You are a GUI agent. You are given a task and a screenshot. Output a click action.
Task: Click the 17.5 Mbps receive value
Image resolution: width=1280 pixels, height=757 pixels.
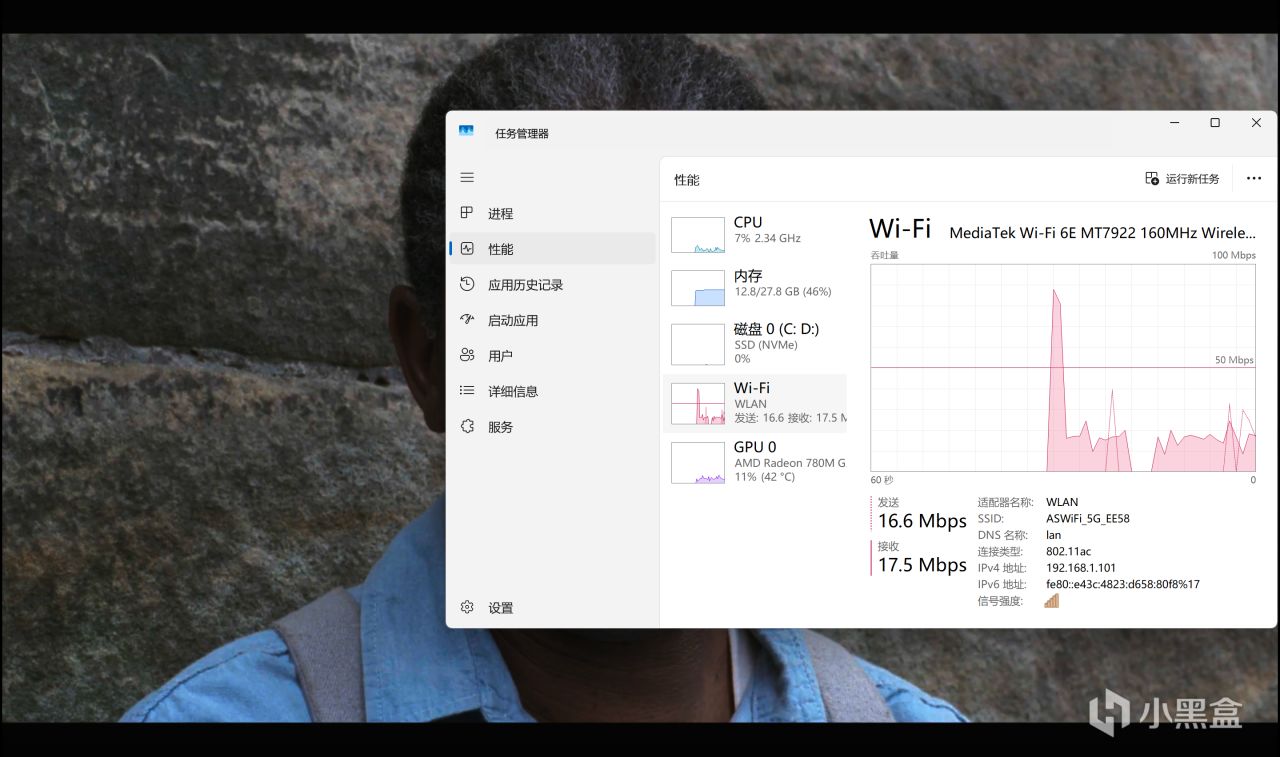pos(922,565)
